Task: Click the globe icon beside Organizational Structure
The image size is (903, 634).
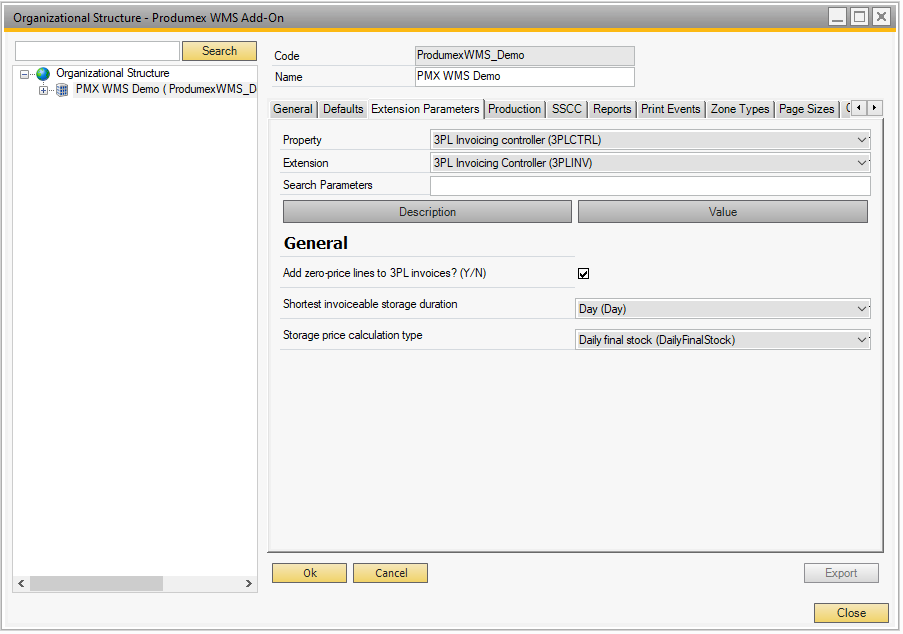Action: tap(42, 73)
